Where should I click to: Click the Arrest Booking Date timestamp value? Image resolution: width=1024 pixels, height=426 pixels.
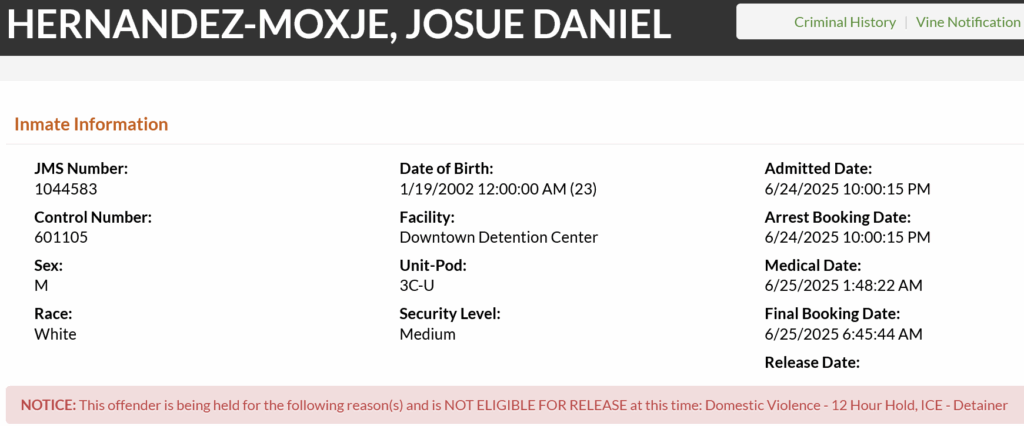point(847,238)
